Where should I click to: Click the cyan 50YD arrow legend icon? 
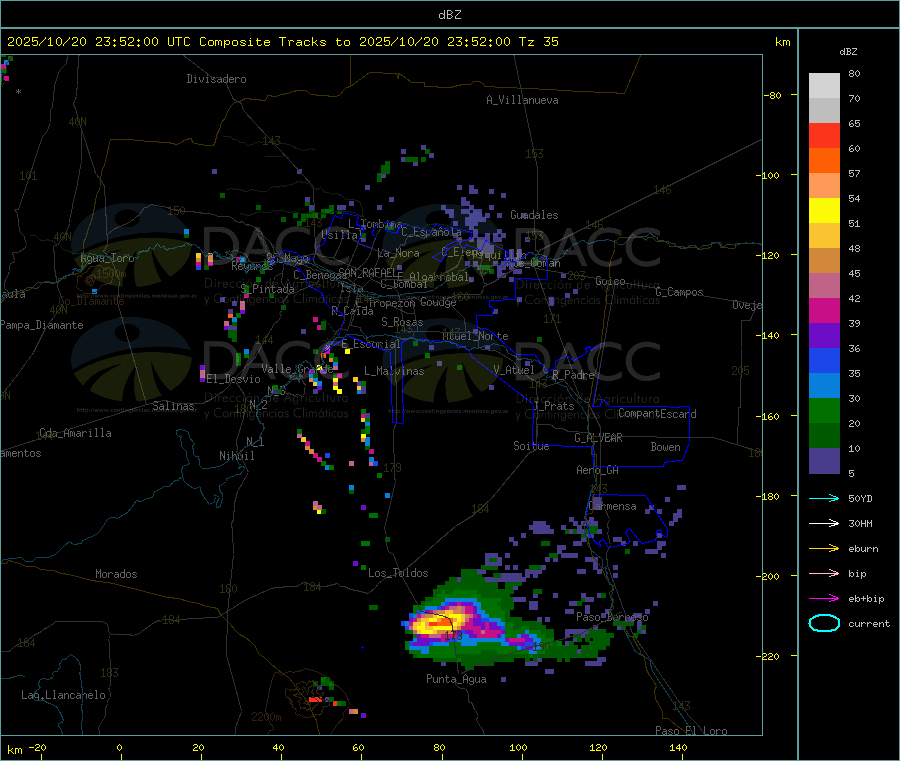coord(824,498)
